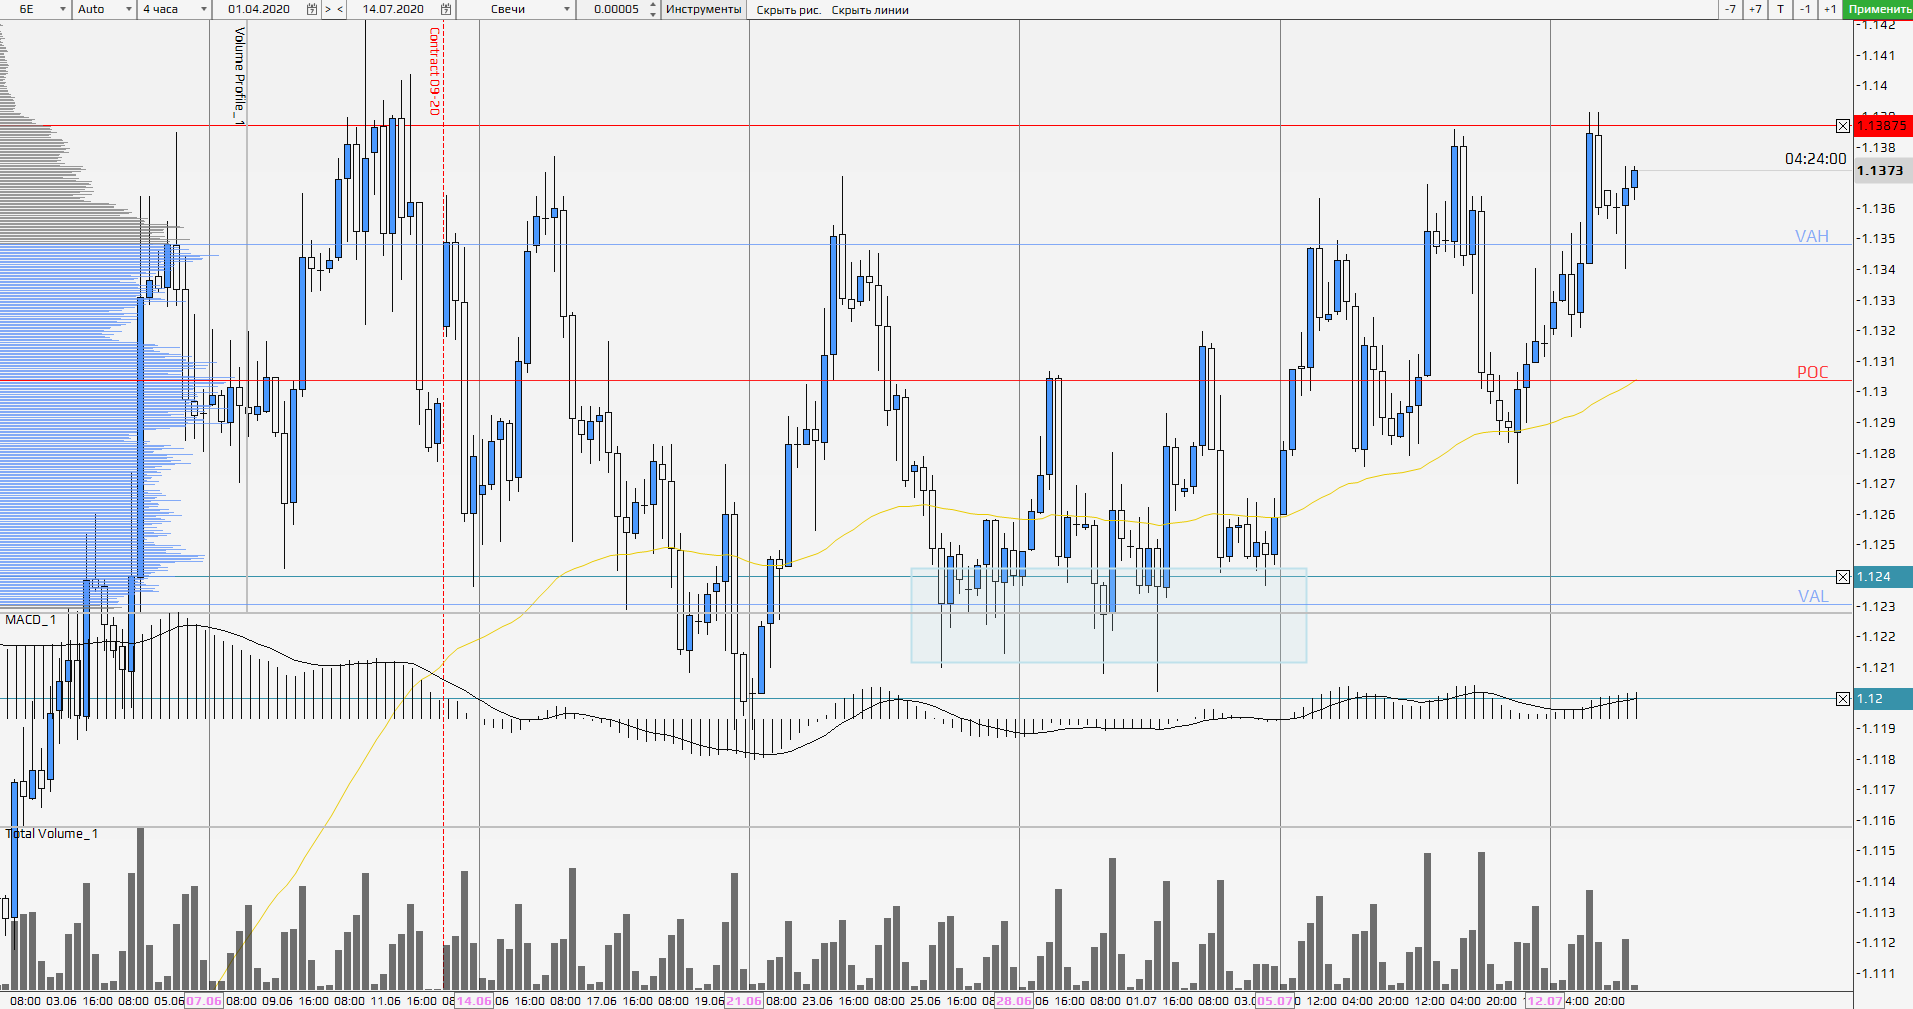
Task: Remove the 1.13875 price level line
Action: [x=1842, y=126]
